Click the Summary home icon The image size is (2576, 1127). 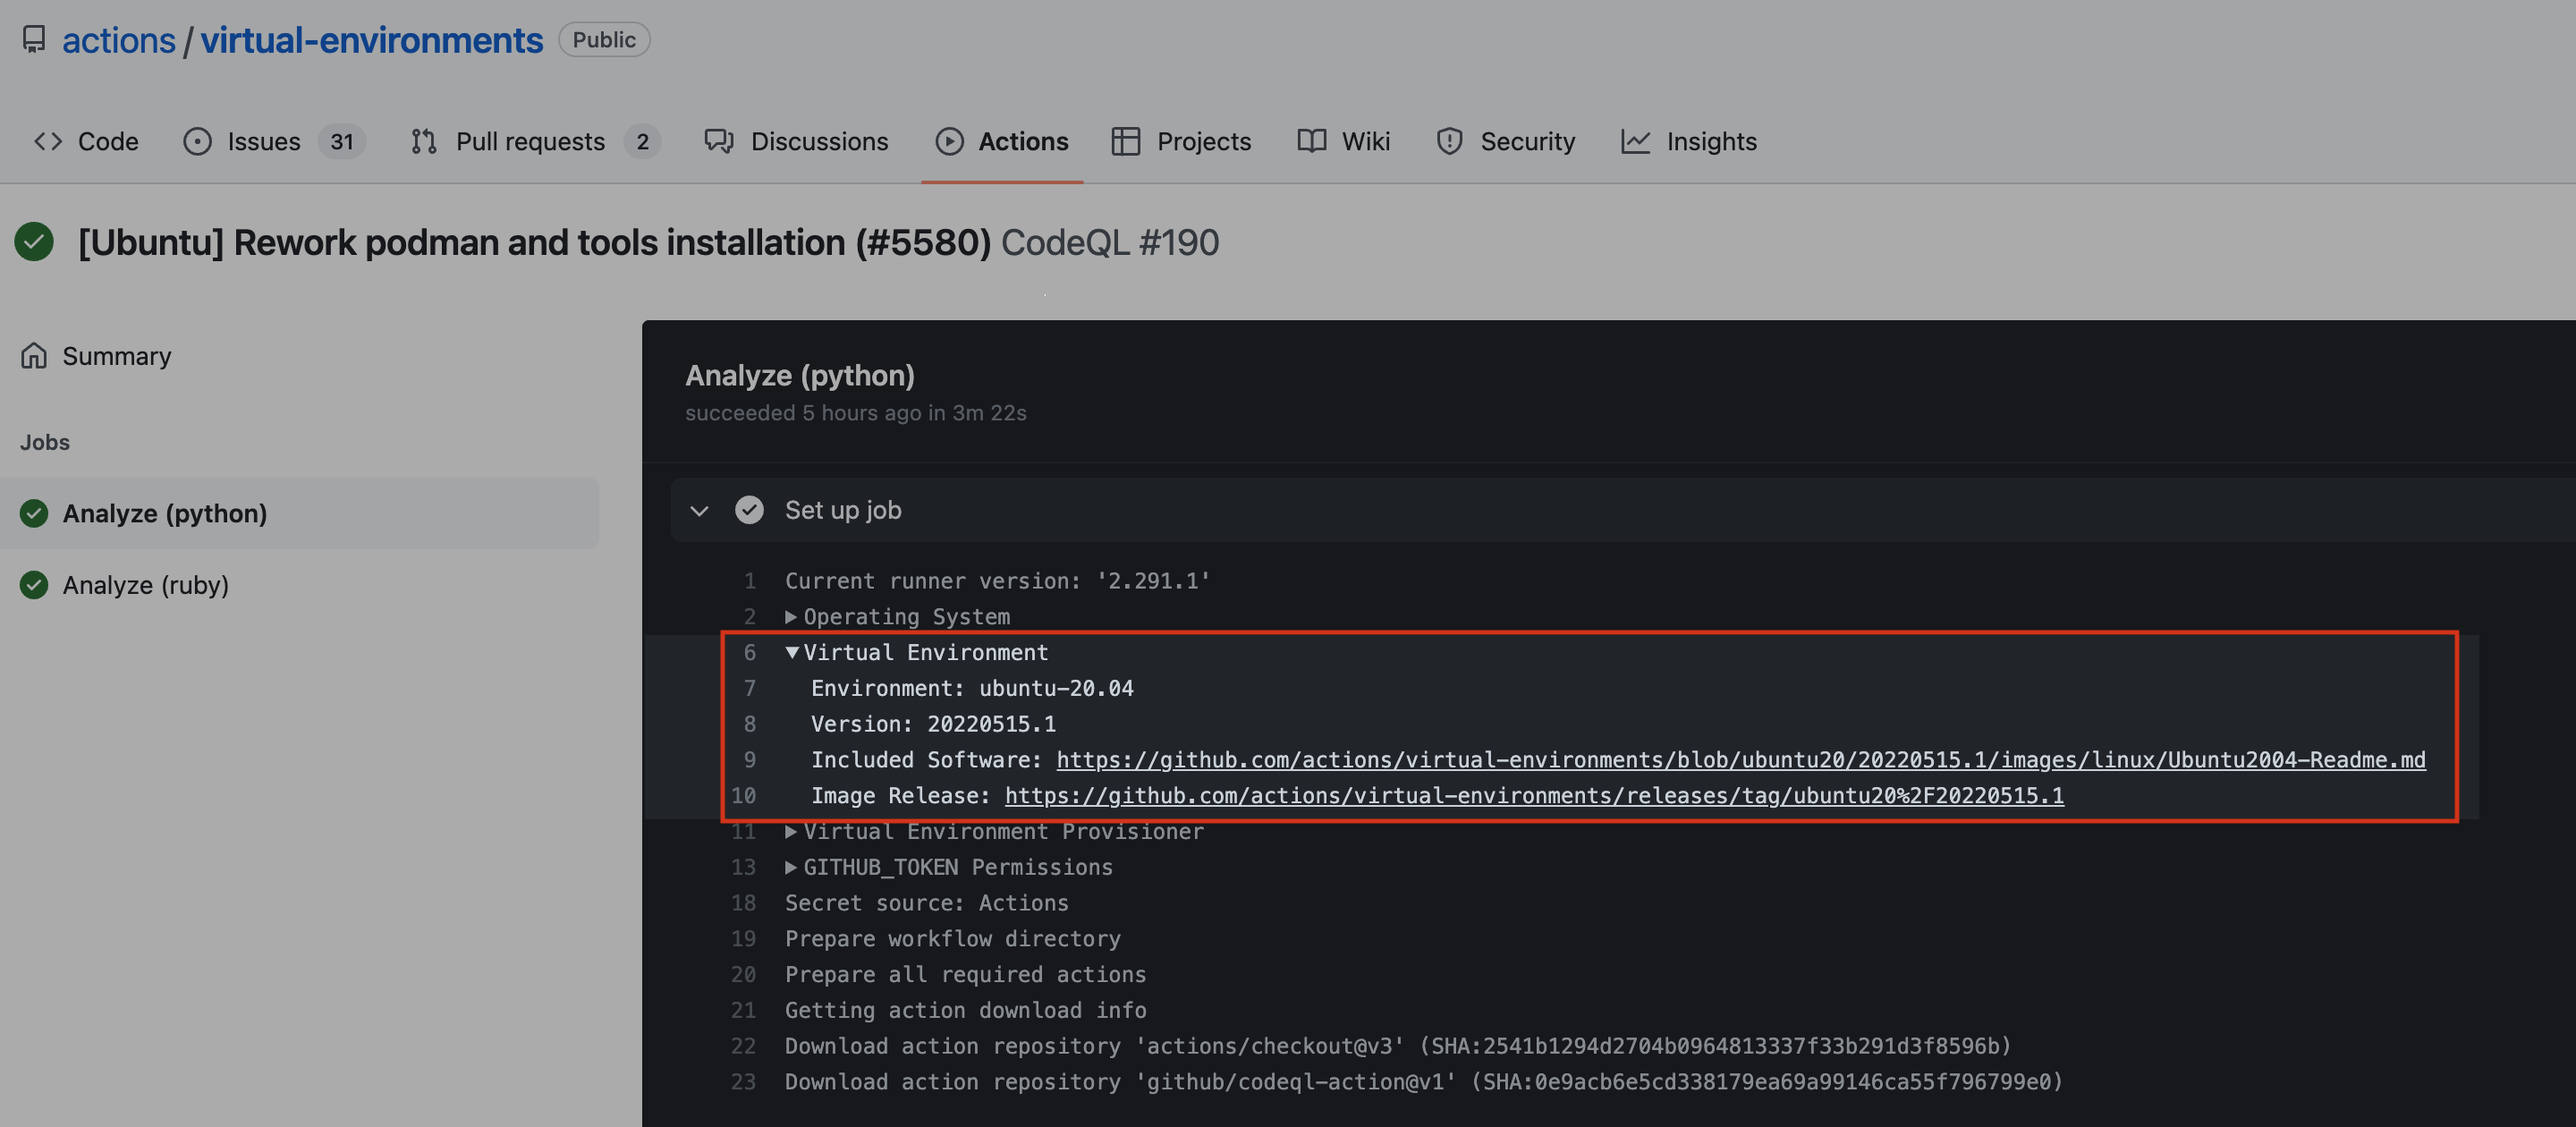coord(34,356)
